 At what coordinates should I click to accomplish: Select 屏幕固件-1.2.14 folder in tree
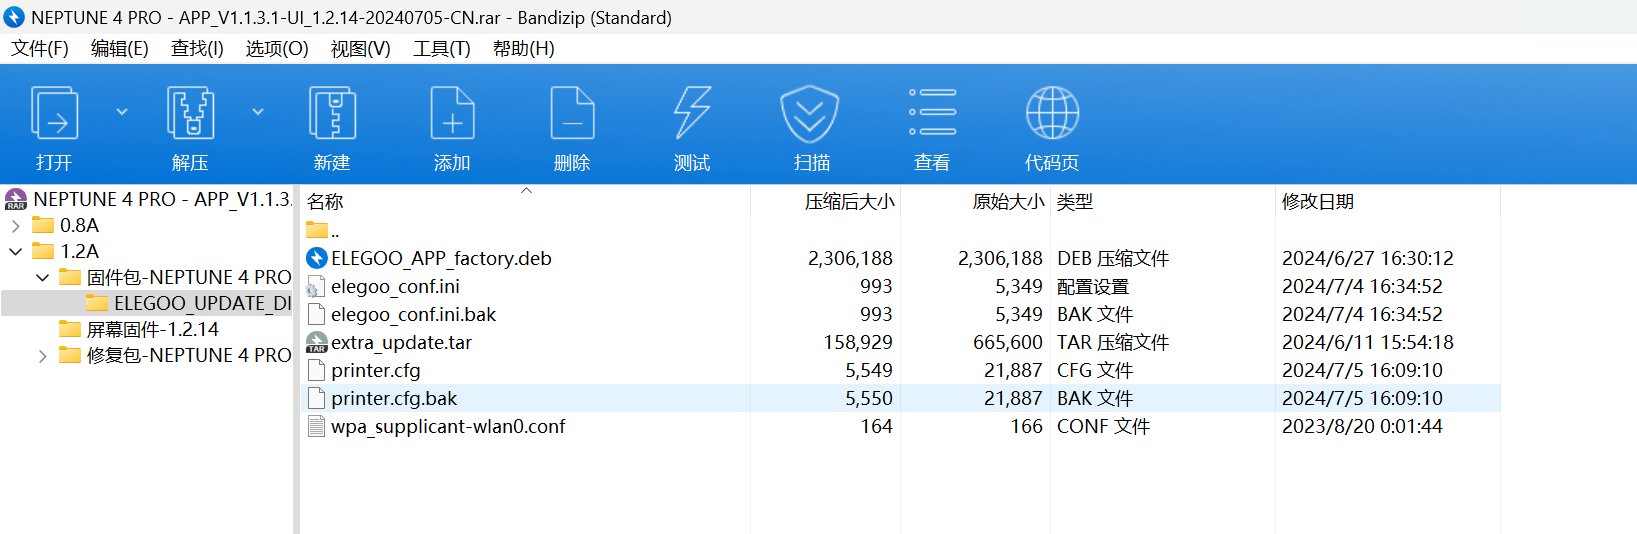click(x=152, y=330)
